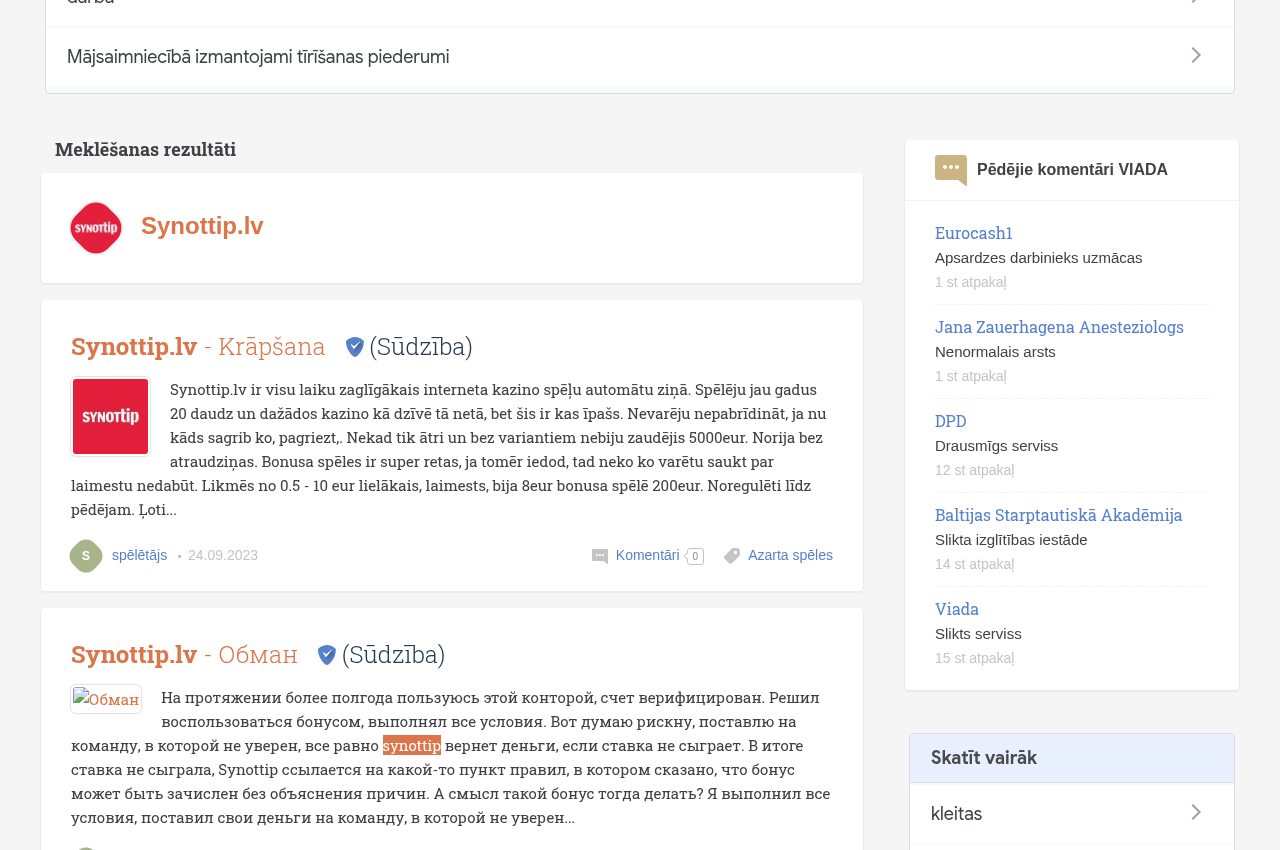Click text 'Drausmīgs serviss'

click(996, 446)
